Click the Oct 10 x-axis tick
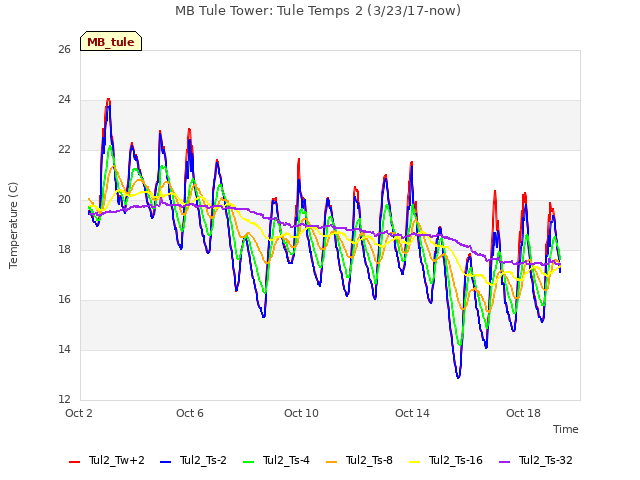Viewport: 640px width, 480px height. click(x=301, y=413)
